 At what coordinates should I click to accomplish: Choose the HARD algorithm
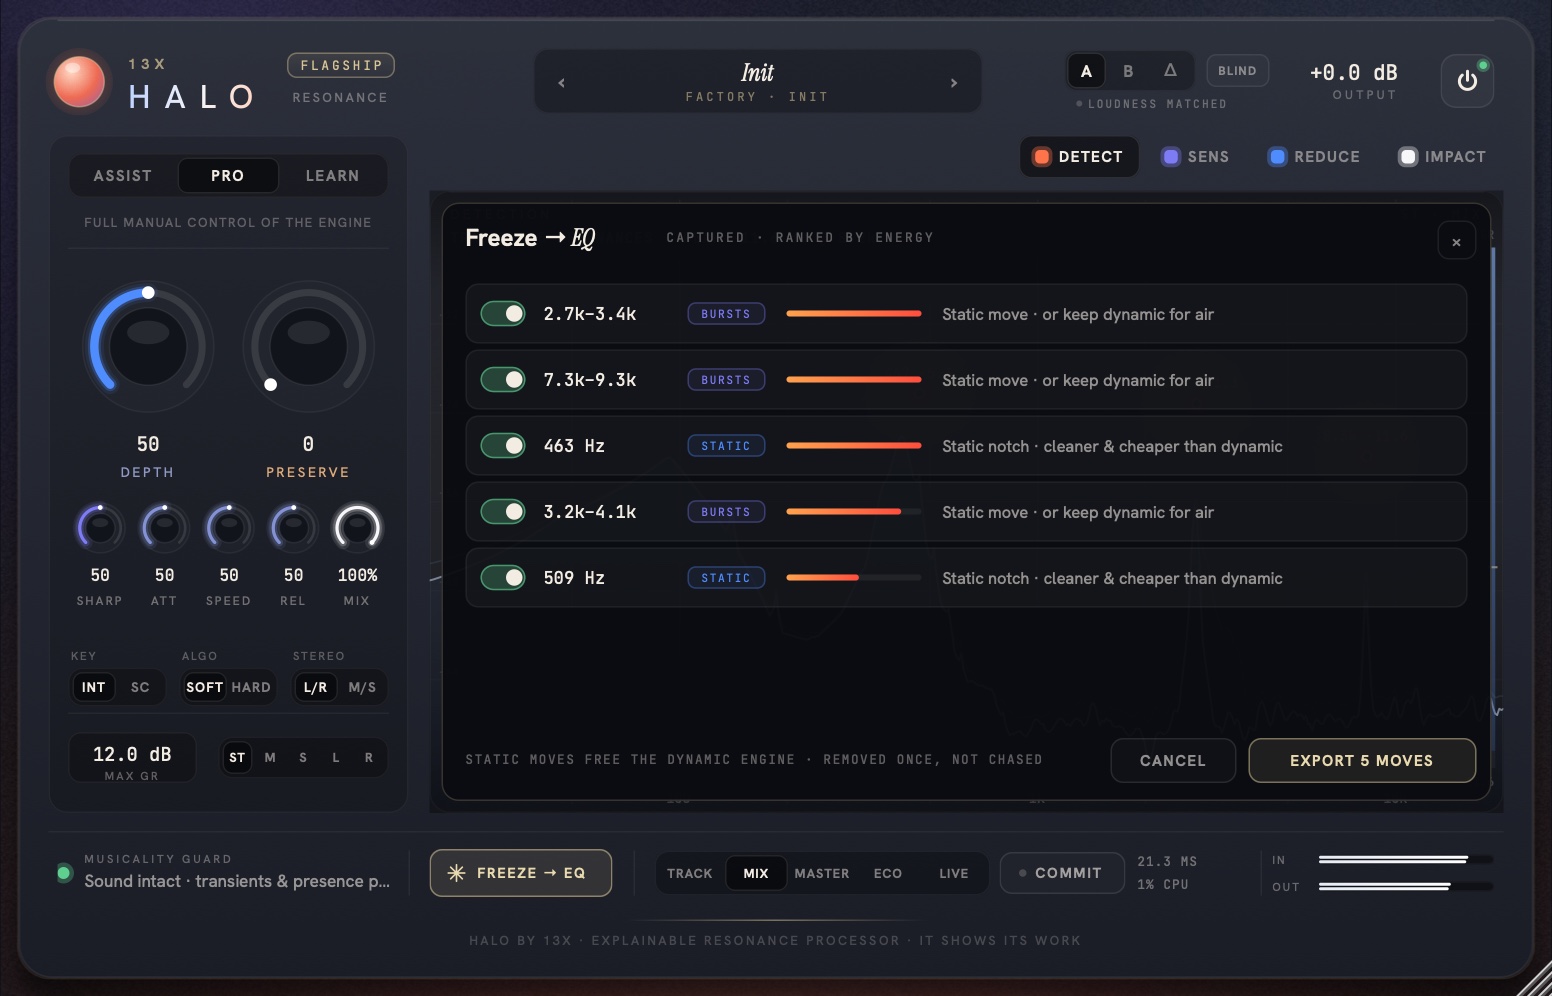tap(251, 687)
